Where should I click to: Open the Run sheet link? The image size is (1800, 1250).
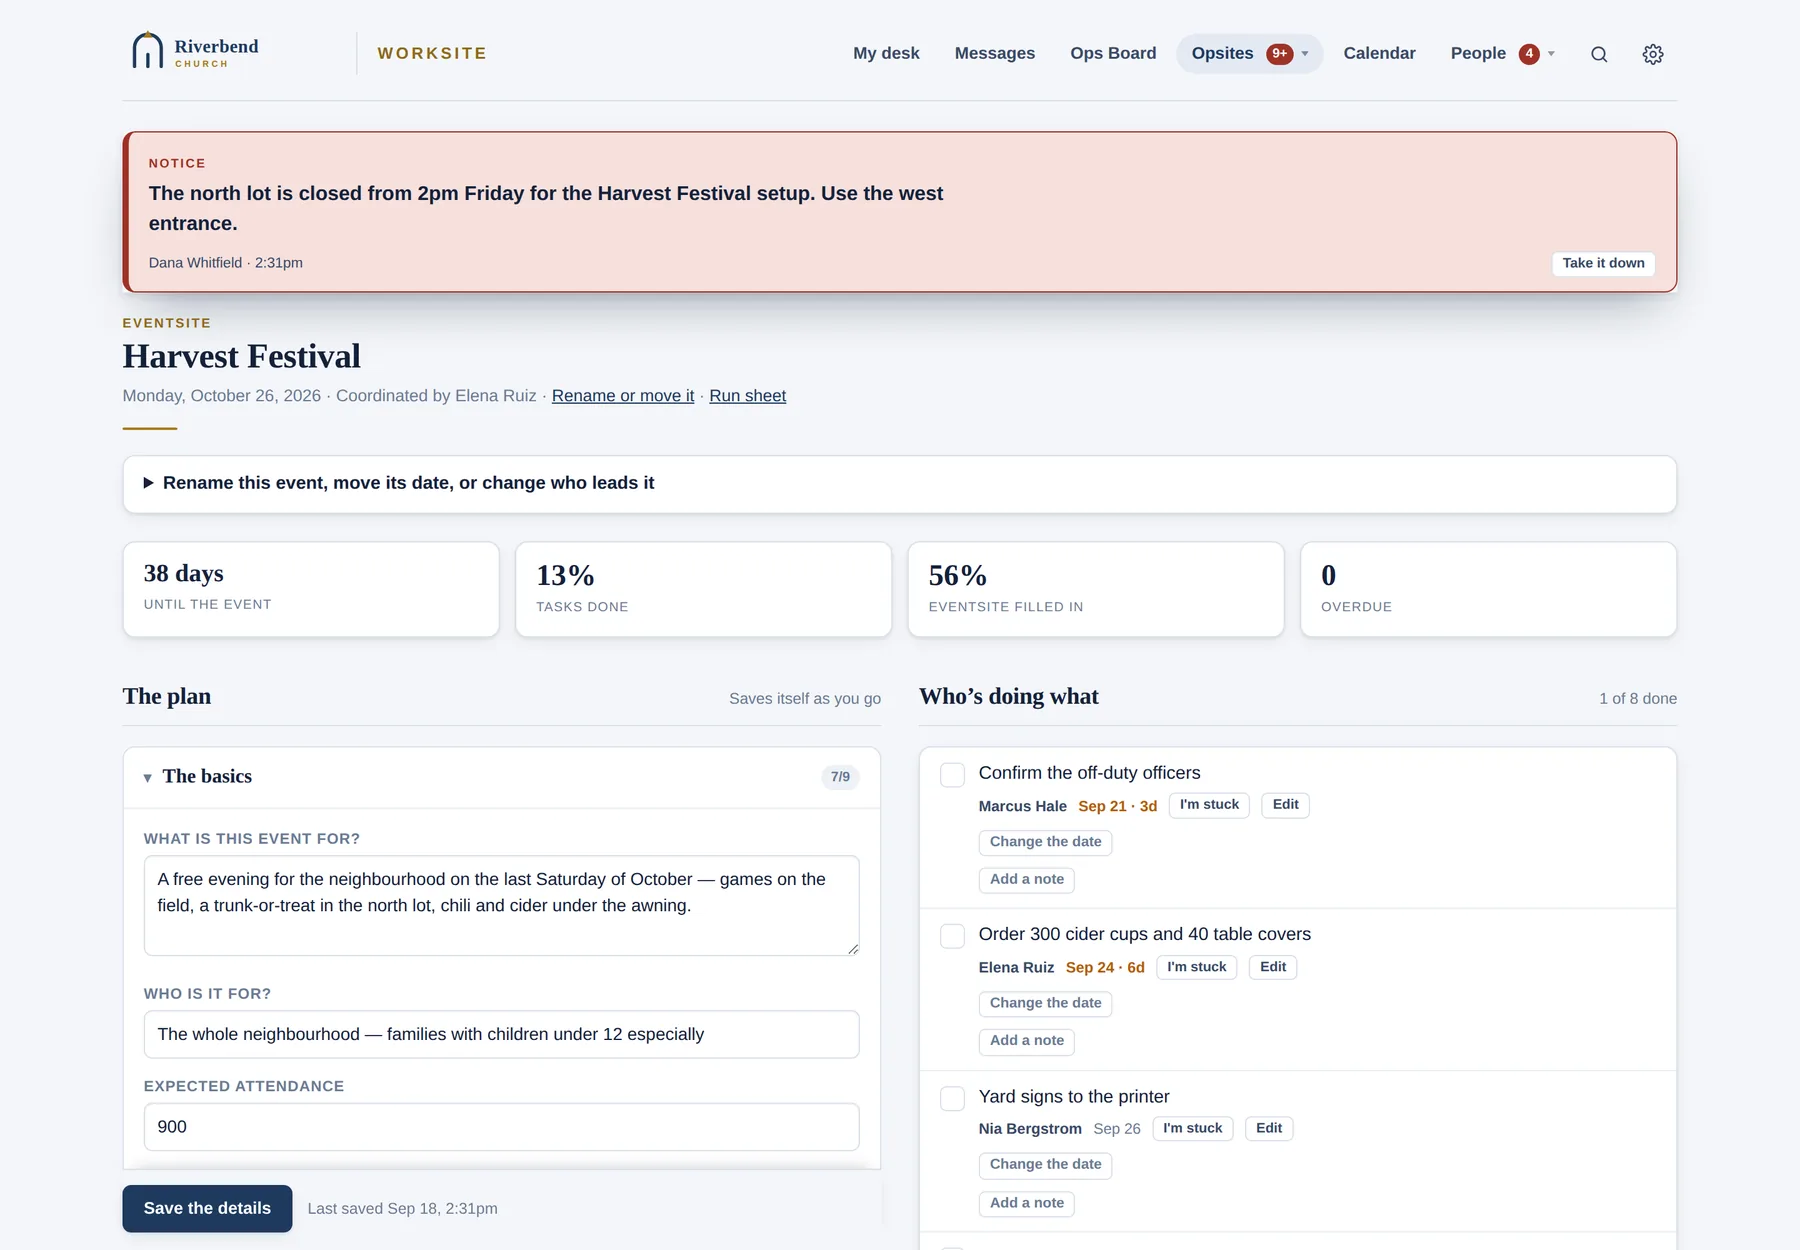click(748, 396)
